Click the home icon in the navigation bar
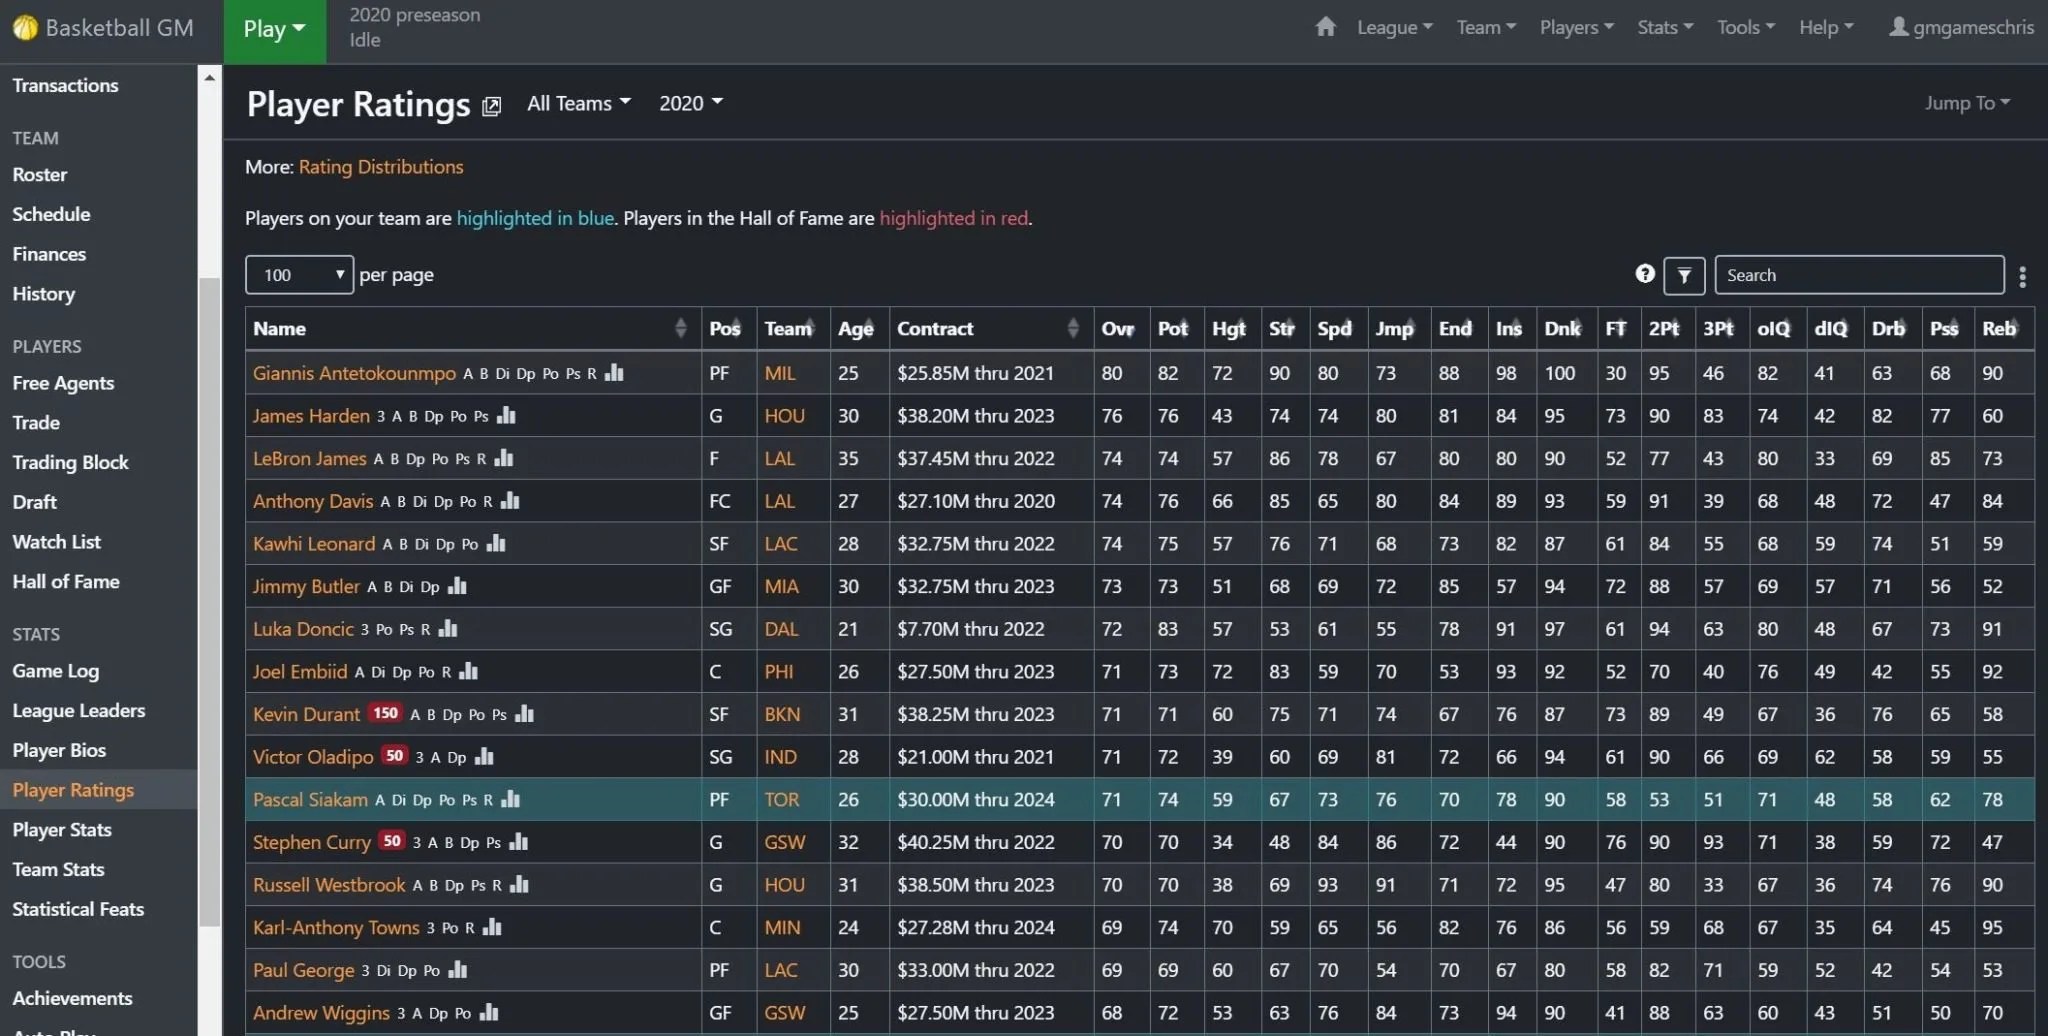Viewport: 2048px width, 1036px height. point(1324,27)
